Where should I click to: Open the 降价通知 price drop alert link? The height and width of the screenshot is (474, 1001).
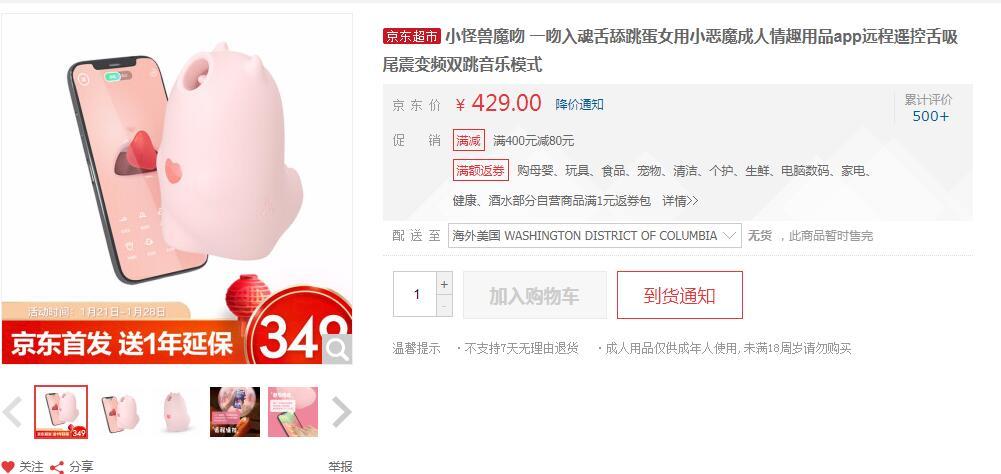(x=579, y=105)
